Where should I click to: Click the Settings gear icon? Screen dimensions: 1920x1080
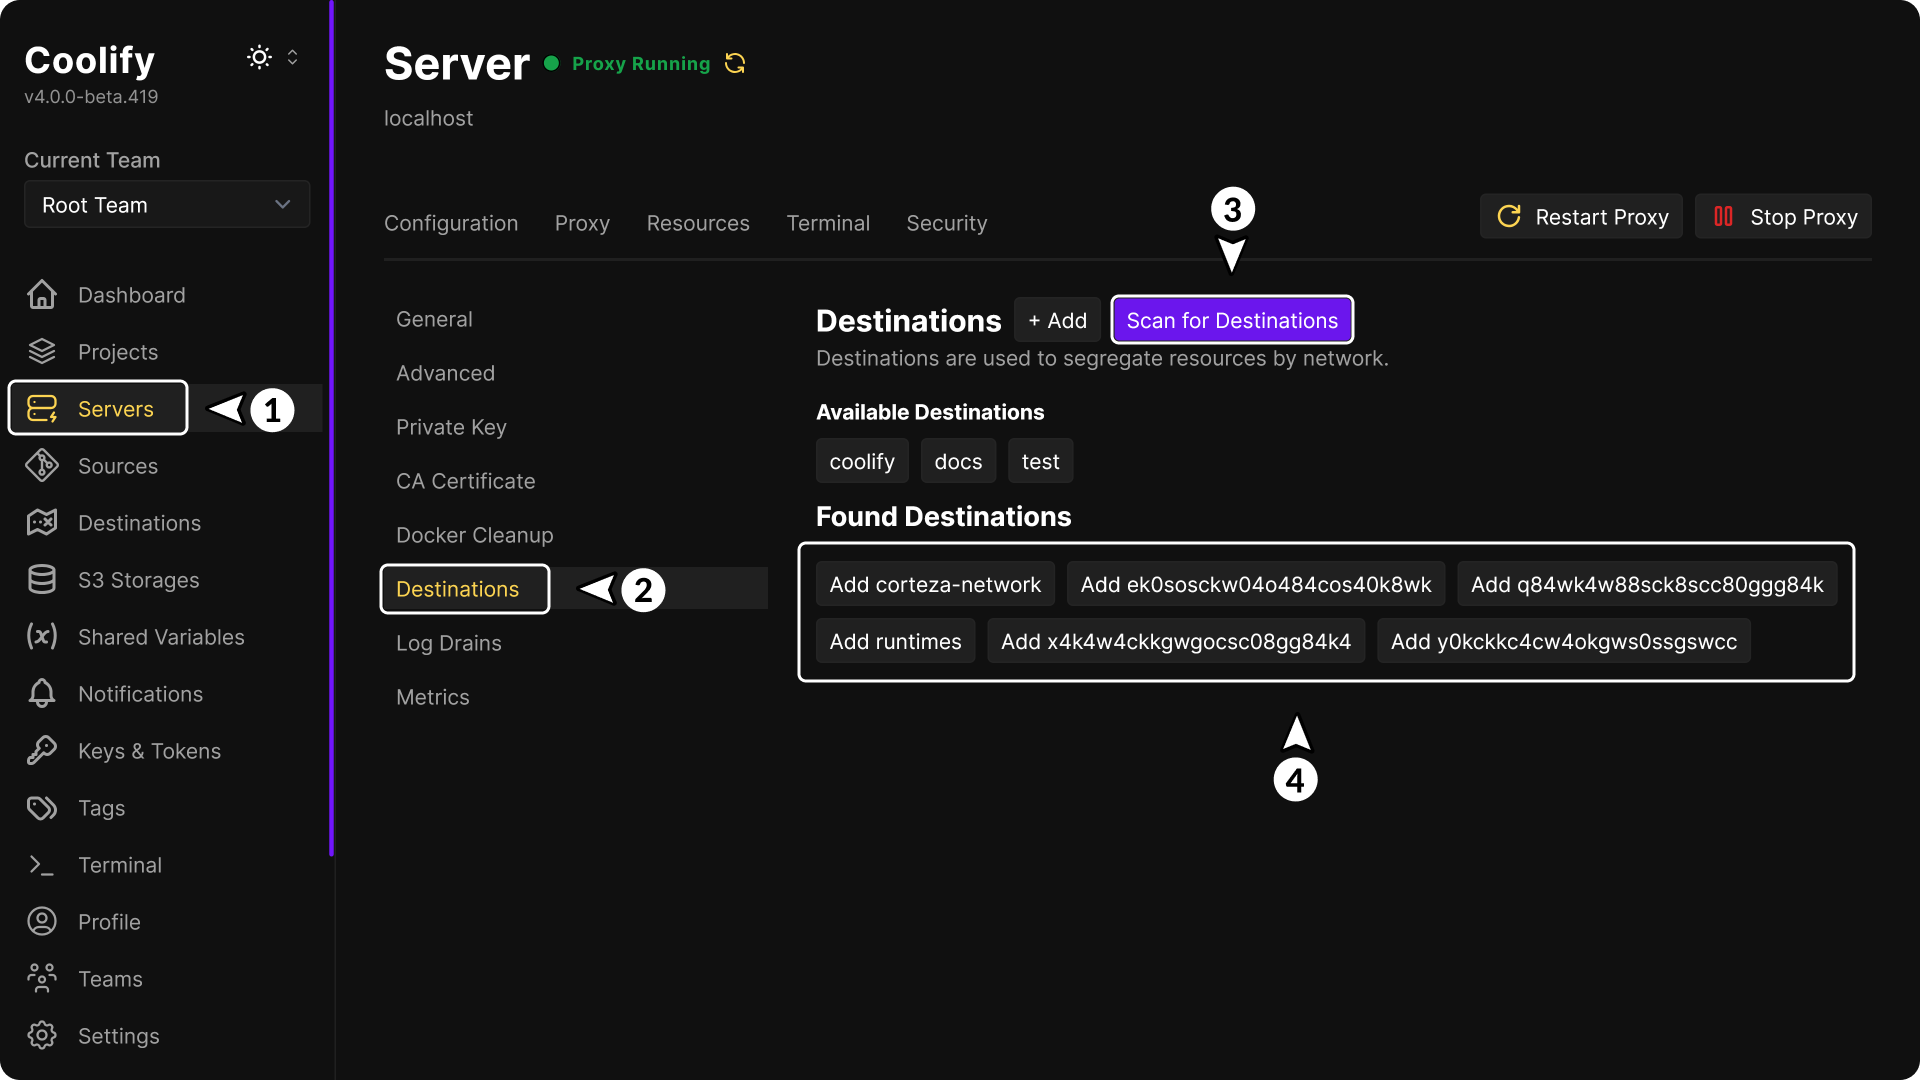[x=42, y=1036]
